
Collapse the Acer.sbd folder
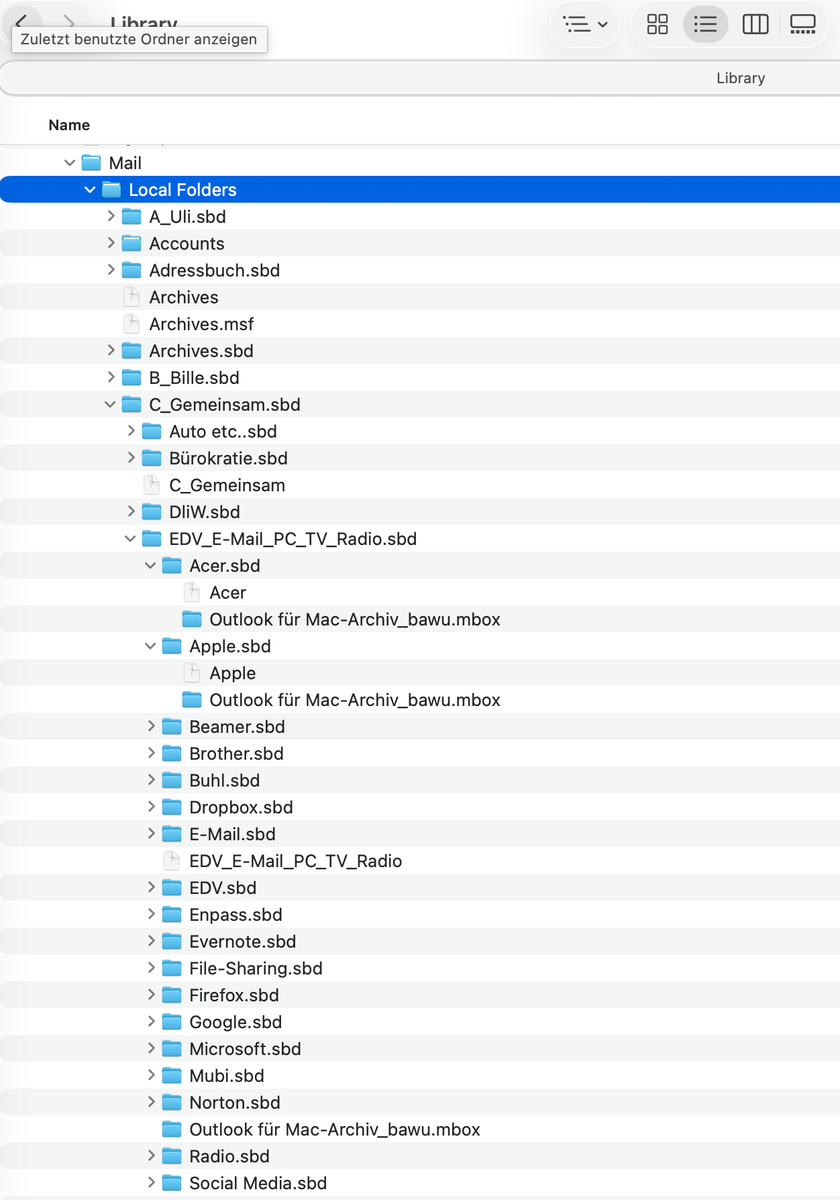pos(151,566)
